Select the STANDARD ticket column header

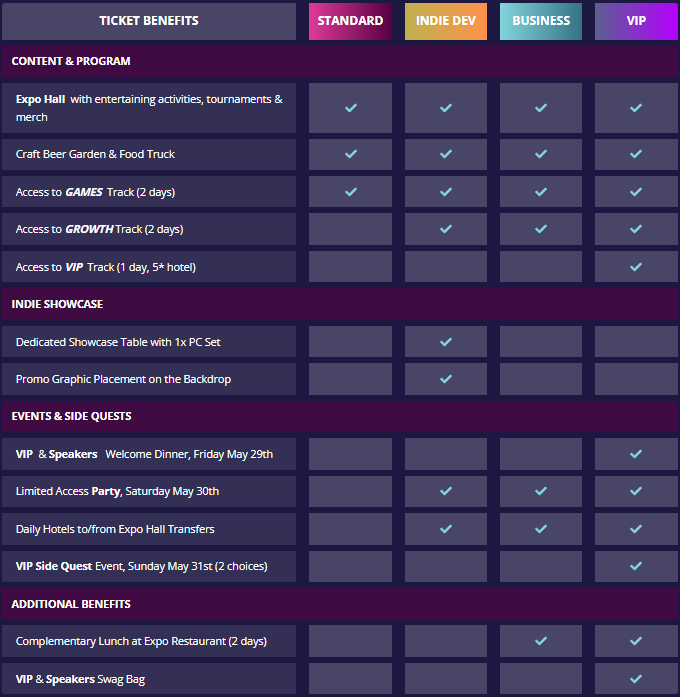coord(350,21)
